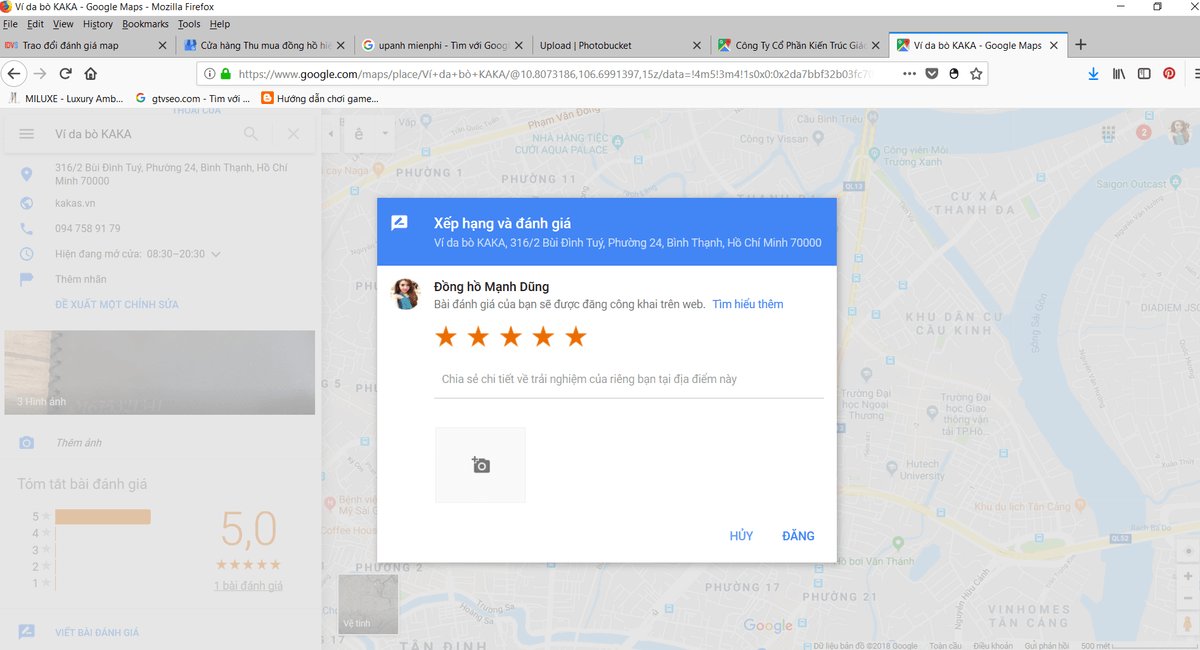Close the Upload | Photobucket tab
The height and width of the screenshot is (650, 1200).
[x=698, y=45]
